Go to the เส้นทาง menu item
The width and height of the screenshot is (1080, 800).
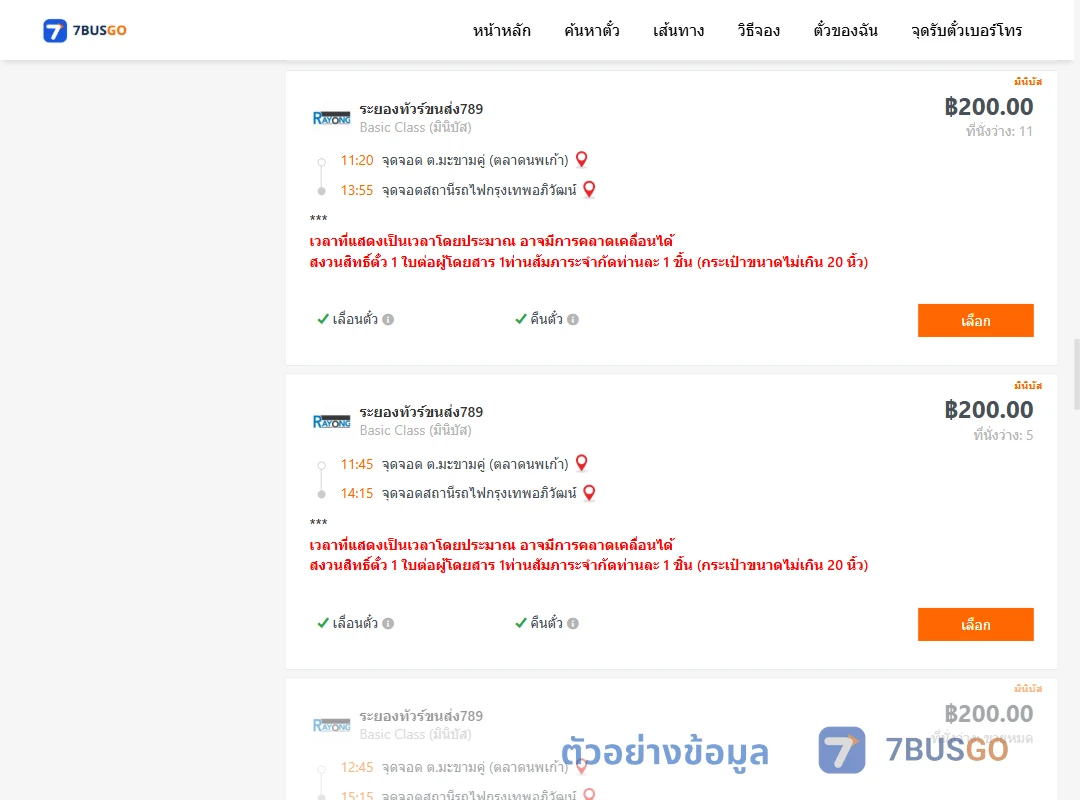click(x=678, y=30)
